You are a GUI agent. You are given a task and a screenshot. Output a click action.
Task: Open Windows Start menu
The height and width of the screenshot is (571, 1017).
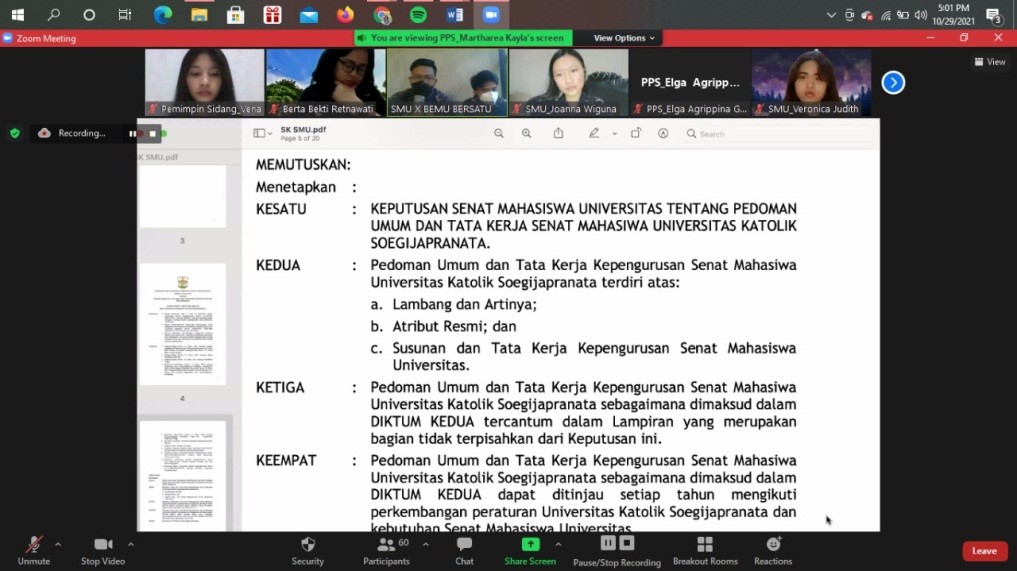(18, 14)
